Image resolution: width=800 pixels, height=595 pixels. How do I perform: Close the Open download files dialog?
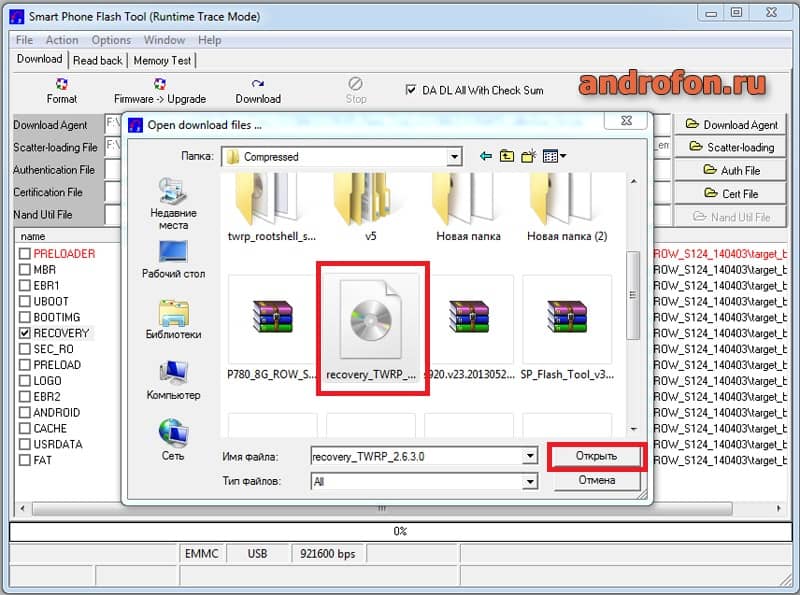(626, 120)
